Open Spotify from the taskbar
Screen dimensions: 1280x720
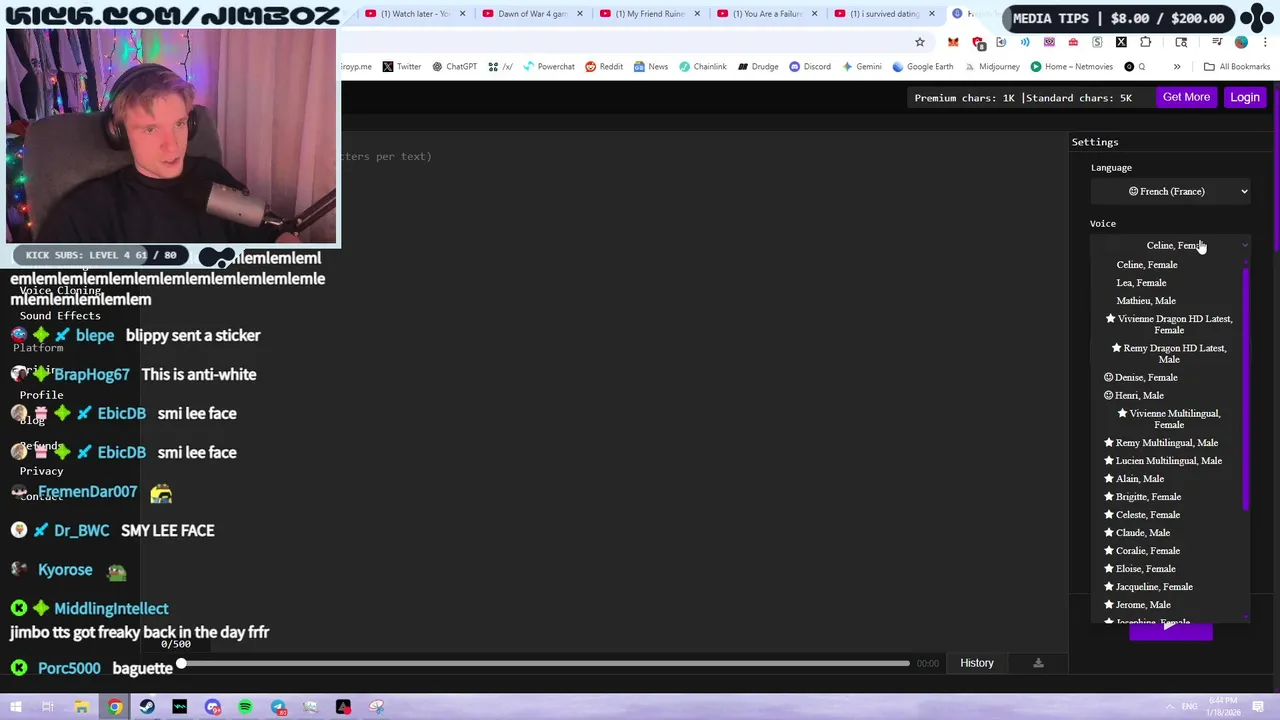[245, 707]
